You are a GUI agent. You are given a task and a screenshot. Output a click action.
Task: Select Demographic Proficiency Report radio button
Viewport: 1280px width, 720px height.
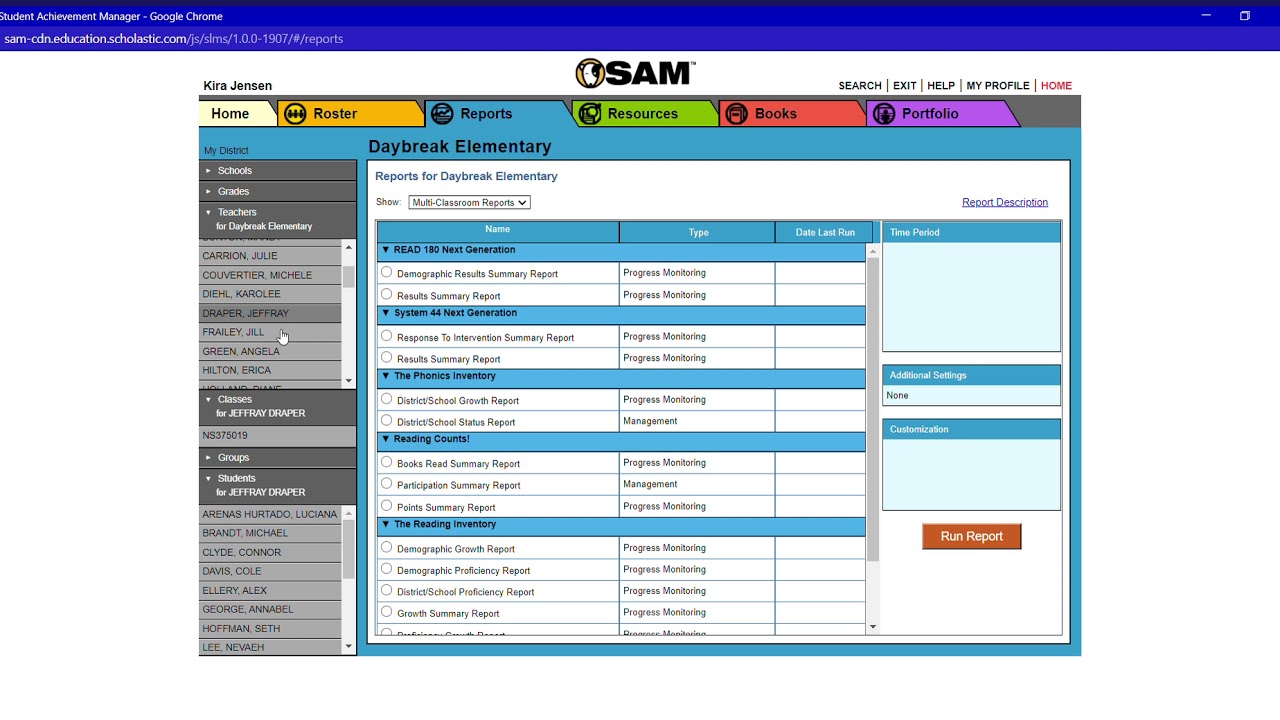[387, 569]
